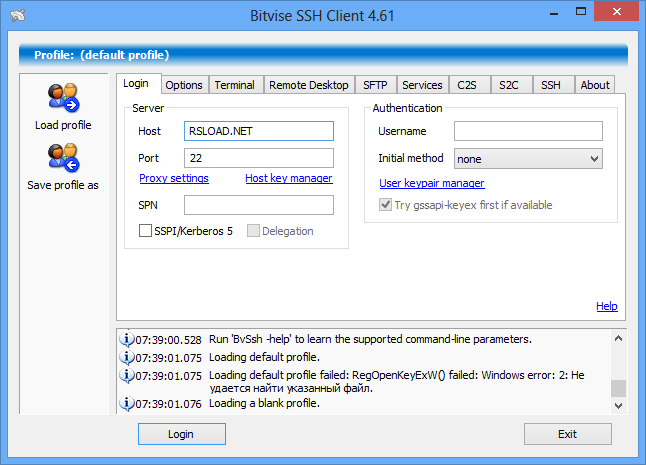The image size is (646, 465).
Task: Go to the SFTP tab
Action: [x=375, y=85]
